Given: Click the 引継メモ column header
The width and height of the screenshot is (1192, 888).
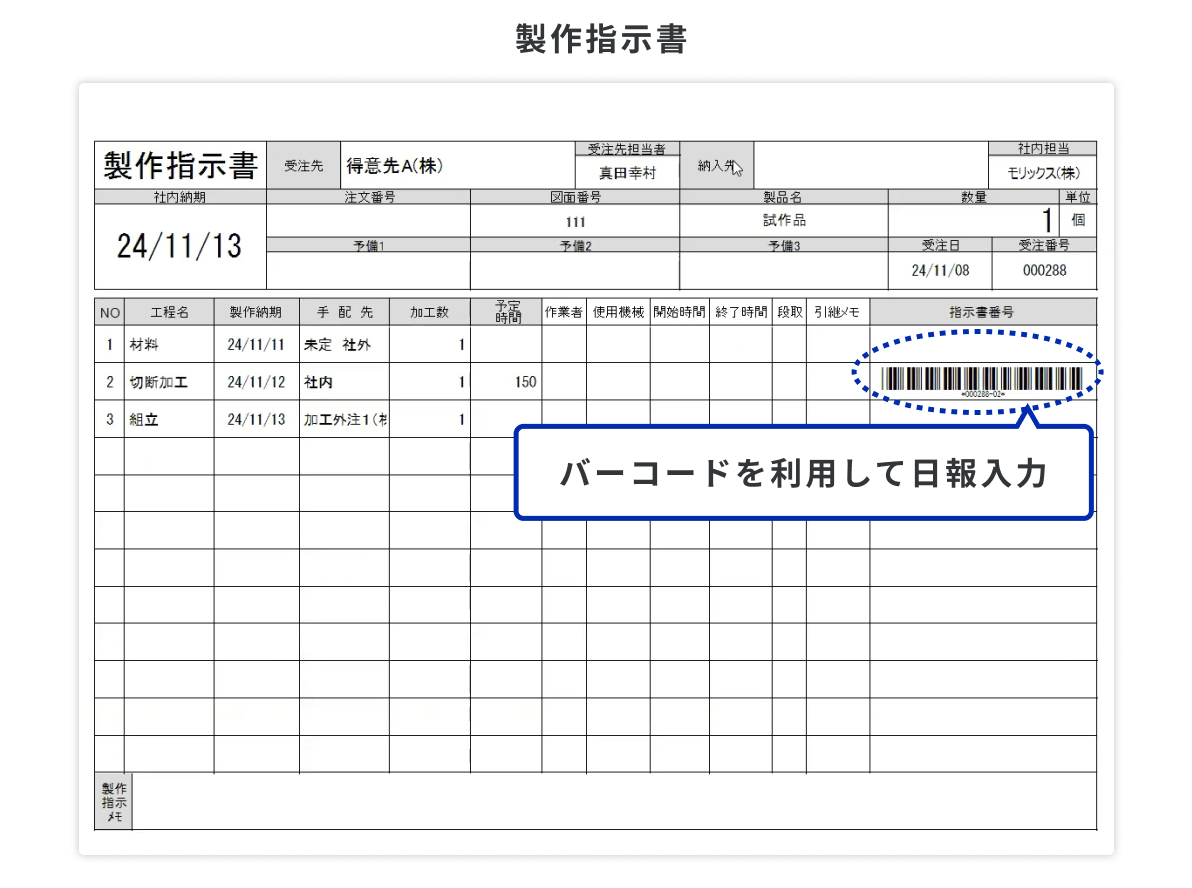Looking at the screenshot, I should click(x=838, y=312).
